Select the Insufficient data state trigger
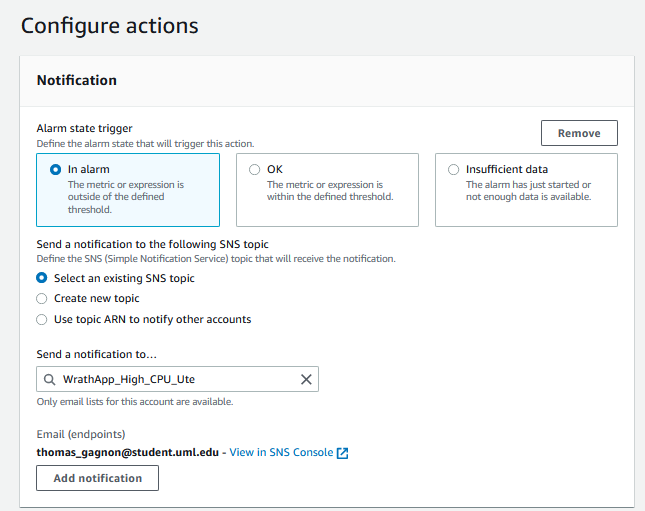 pos(454,170)
